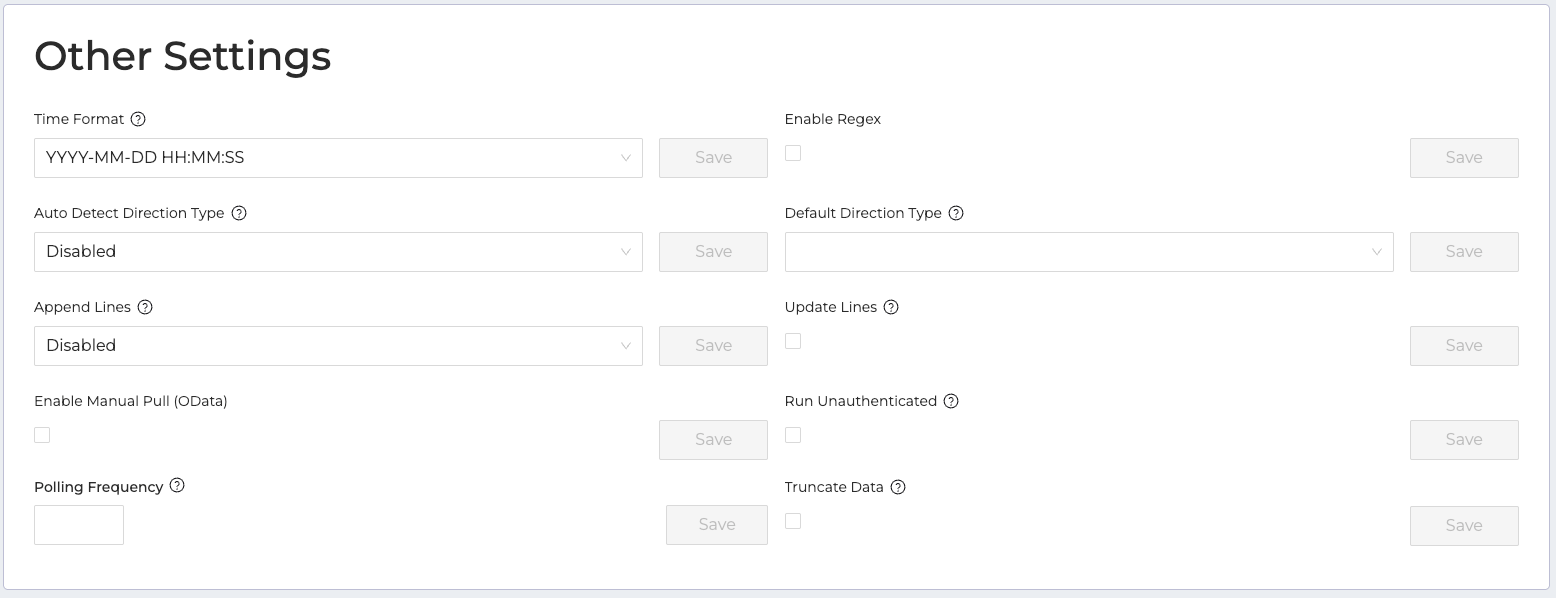Open the Update Lines help tooltip icon

click(x=891, y=307)
